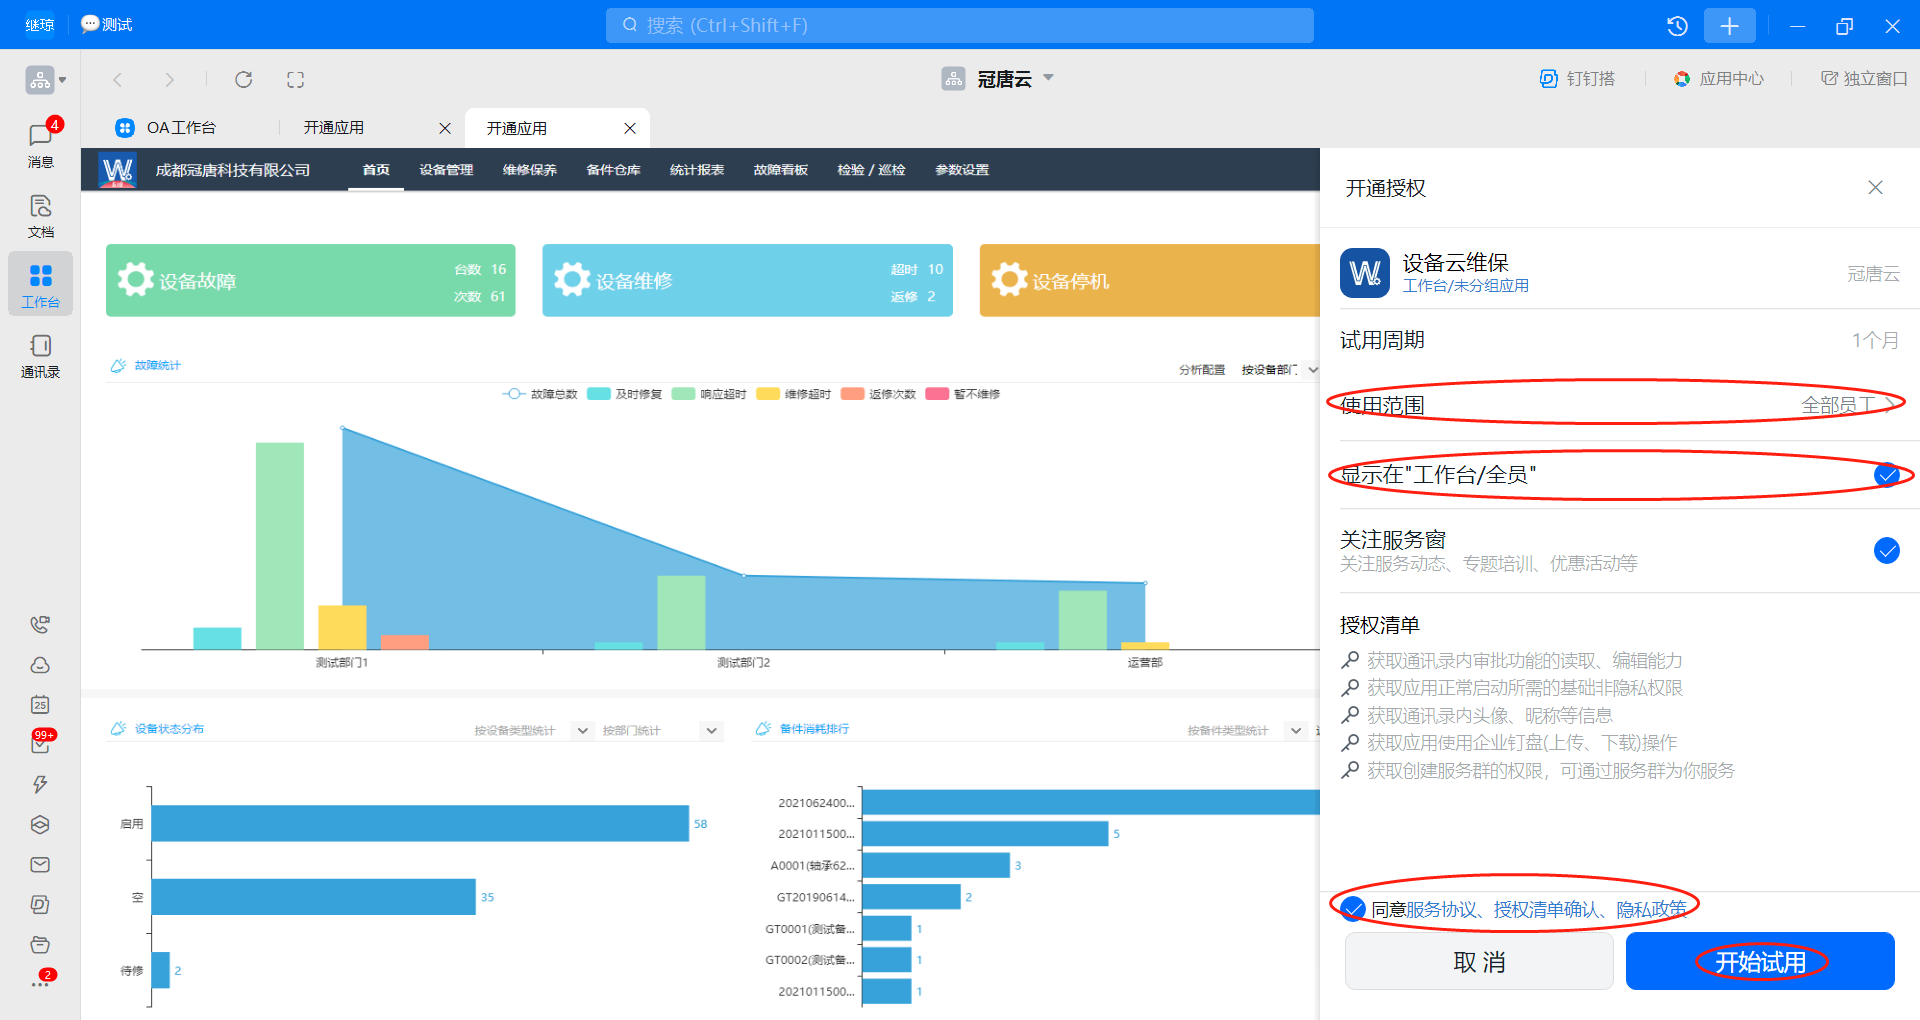Open 钉钉搭 in the toolbar

coord(1577,79)
